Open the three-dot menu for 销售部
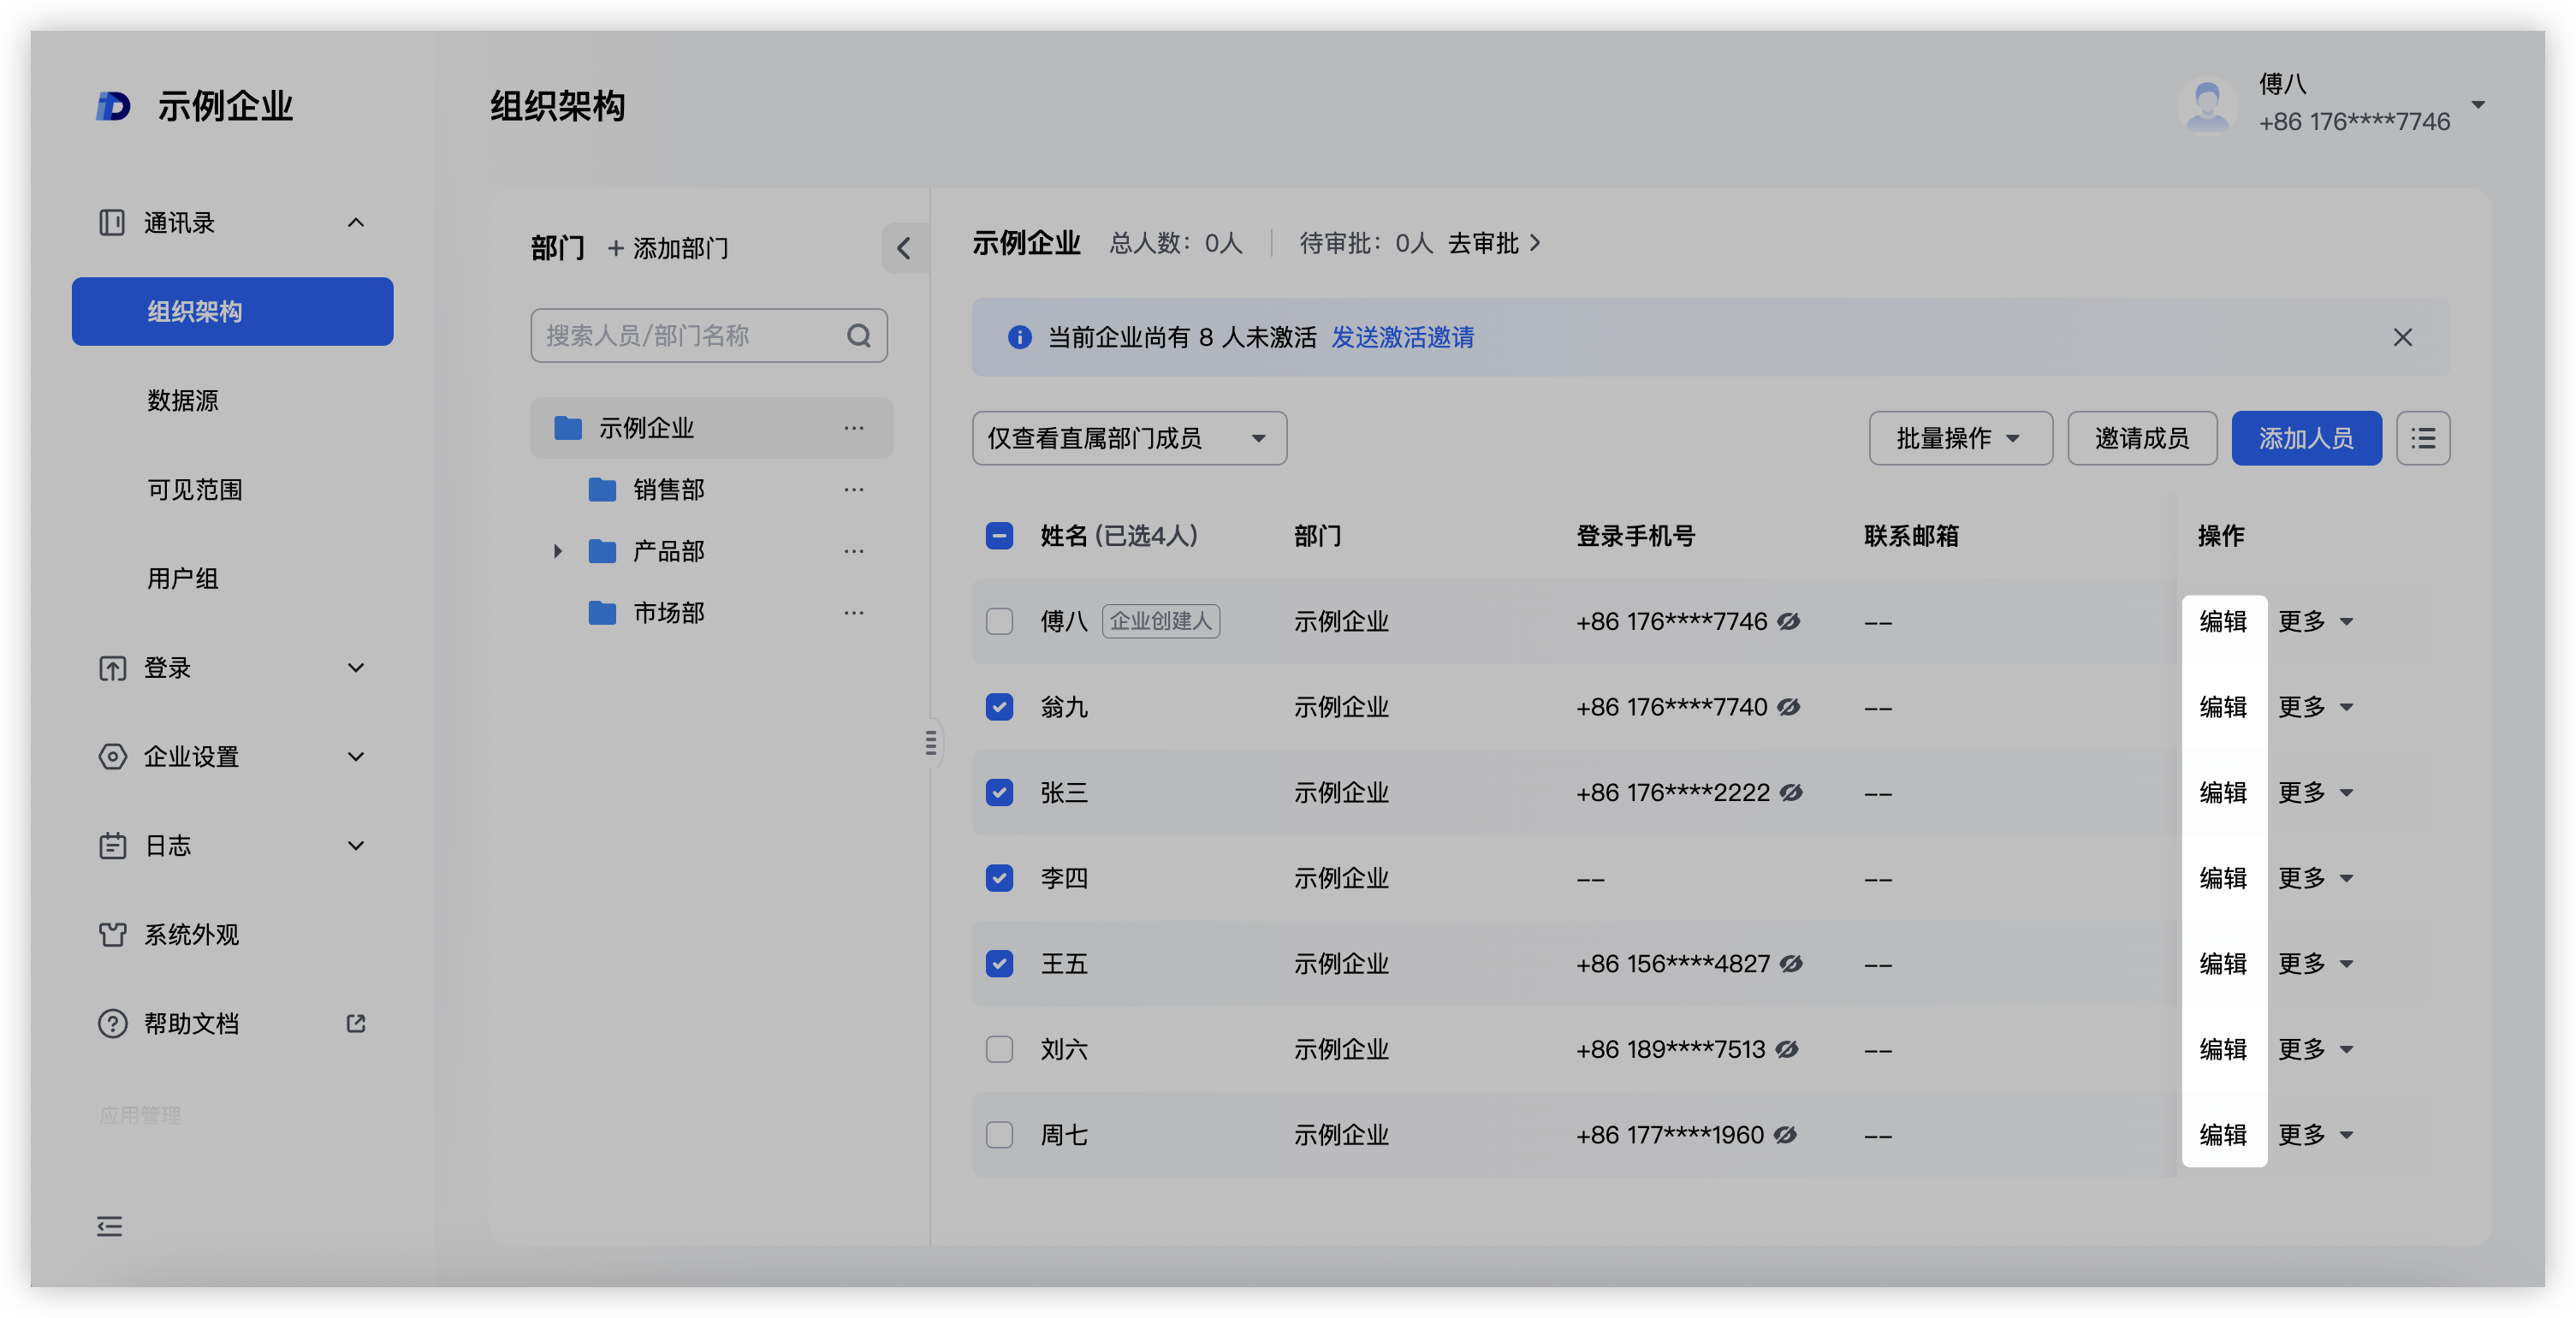 tap(853, 490)
